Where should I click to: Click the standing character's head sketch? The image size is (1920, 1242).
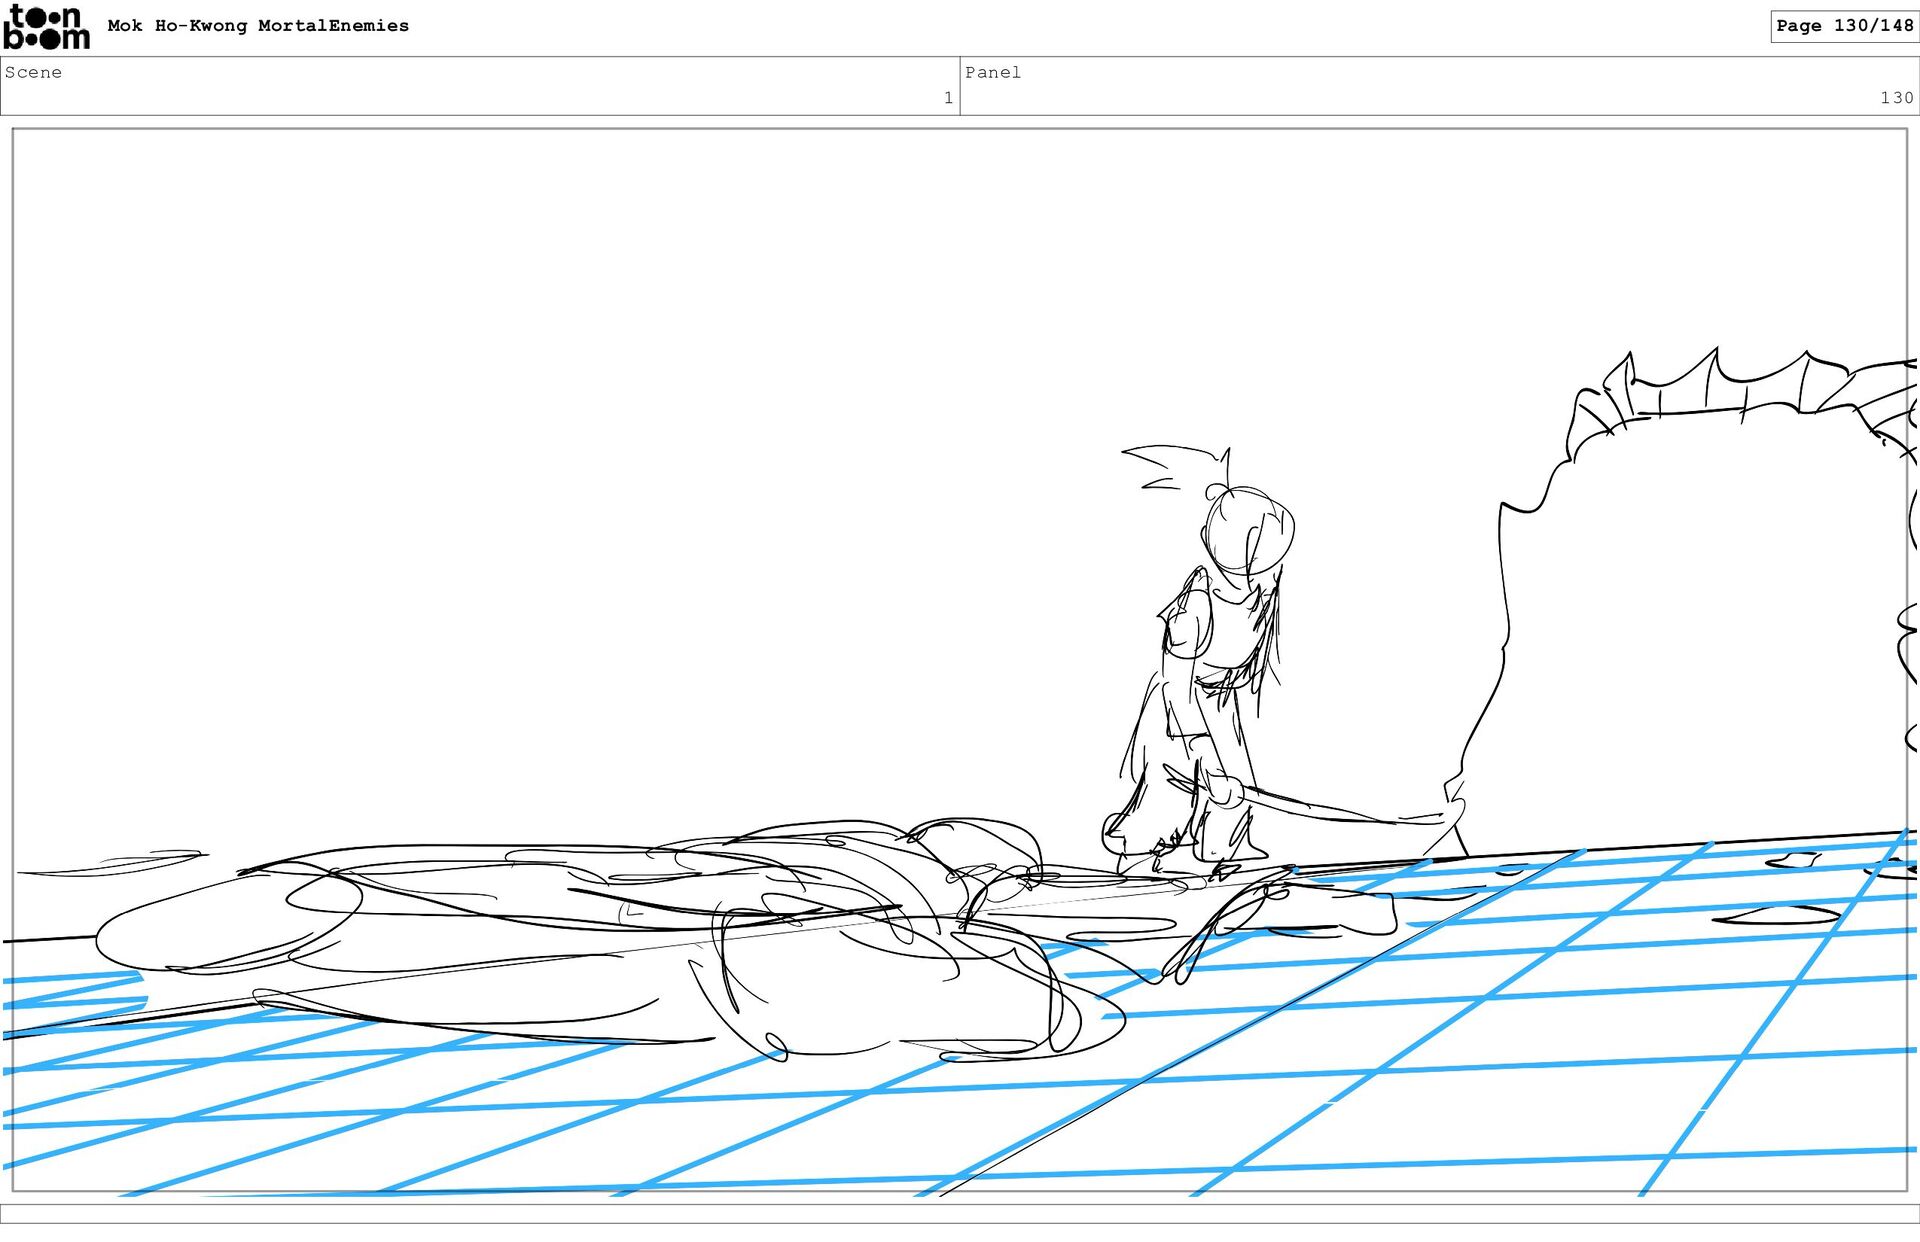coord(1248,530)
